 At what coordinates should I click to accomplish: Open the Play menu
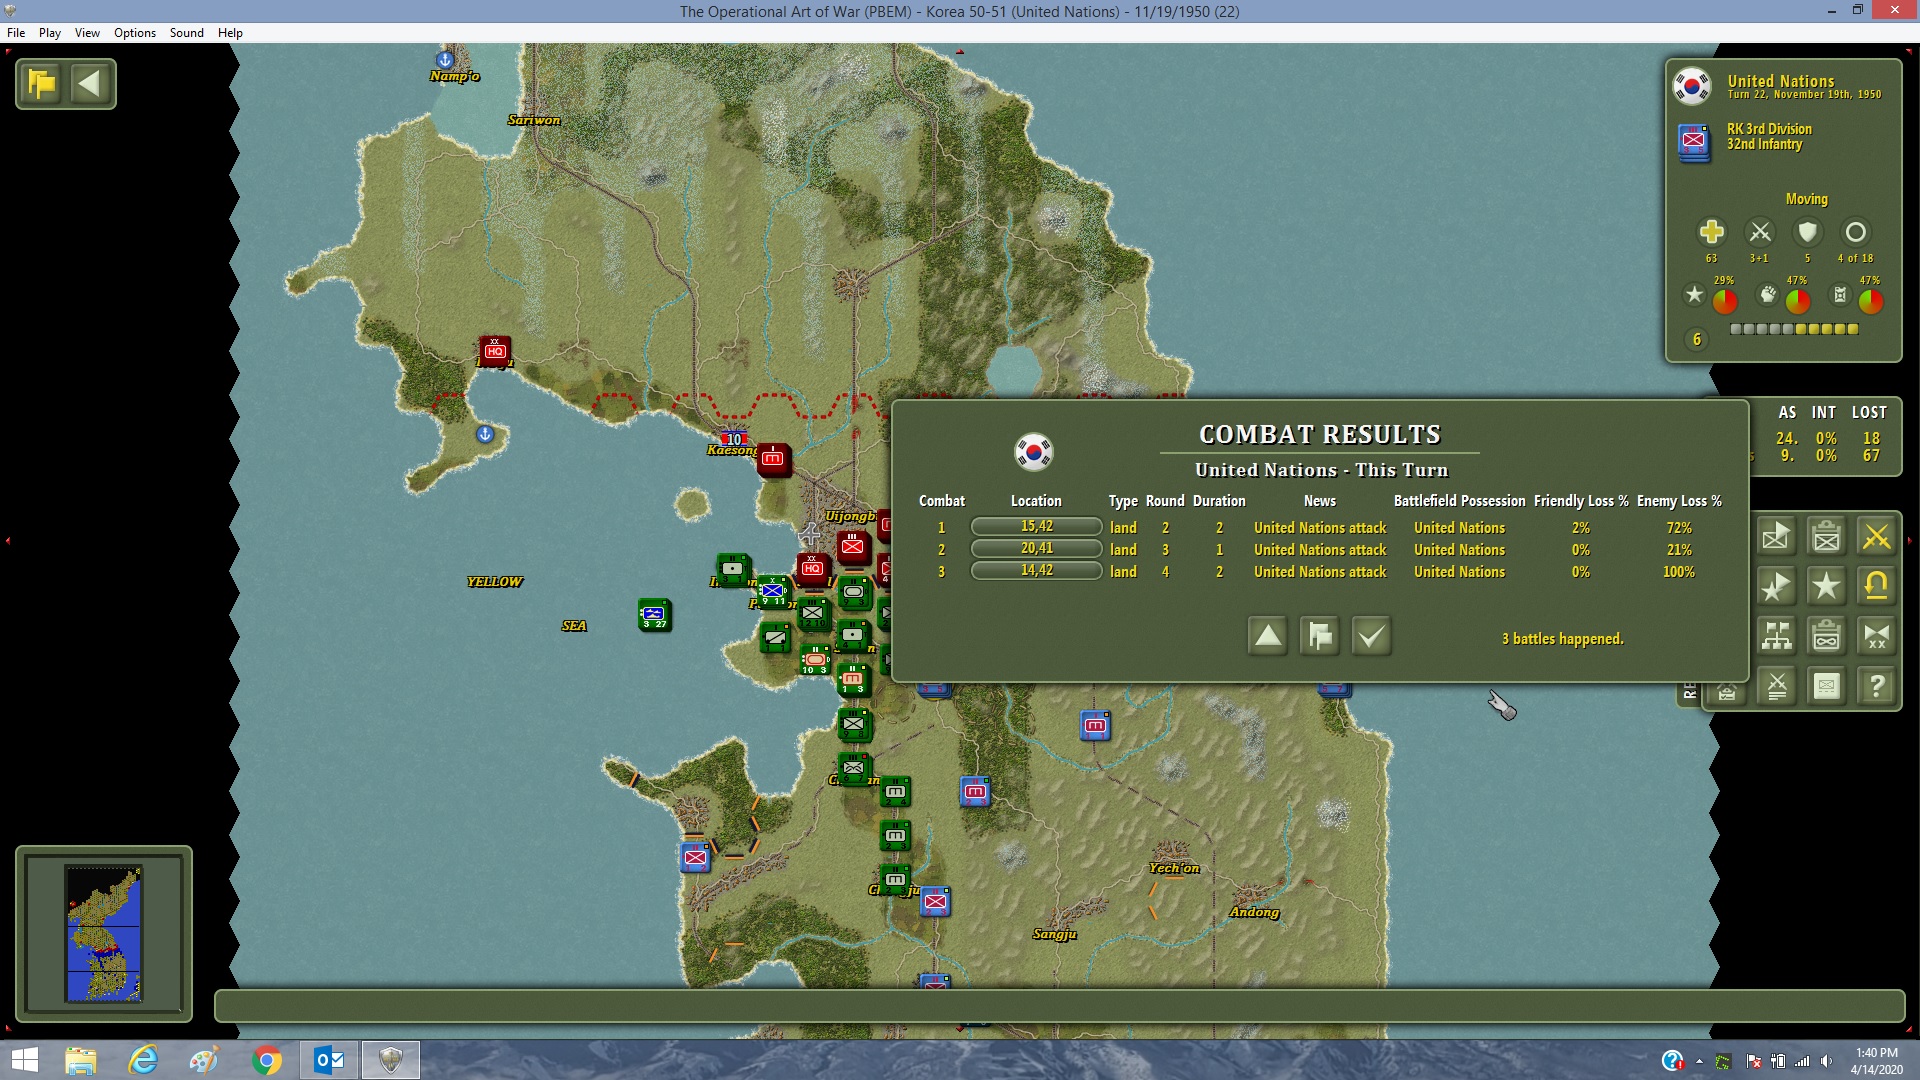point(50,33)
